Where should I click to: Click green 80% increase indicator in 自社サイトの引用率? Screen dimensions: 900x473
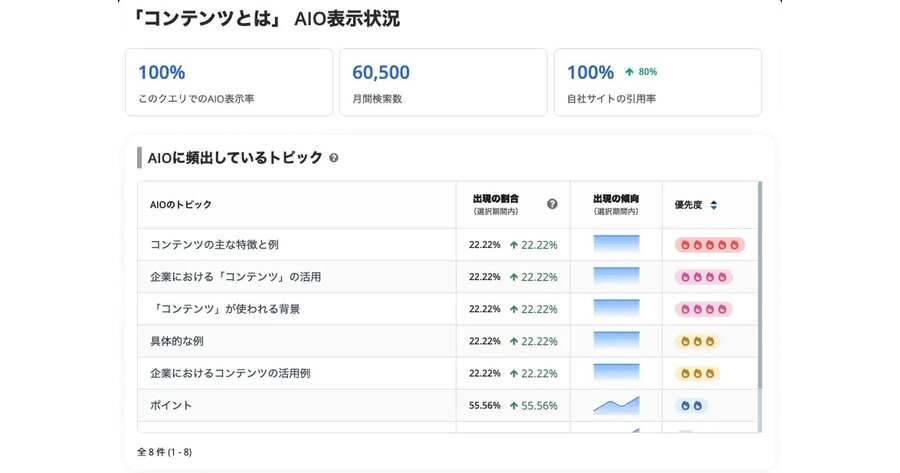click(641, 72)
